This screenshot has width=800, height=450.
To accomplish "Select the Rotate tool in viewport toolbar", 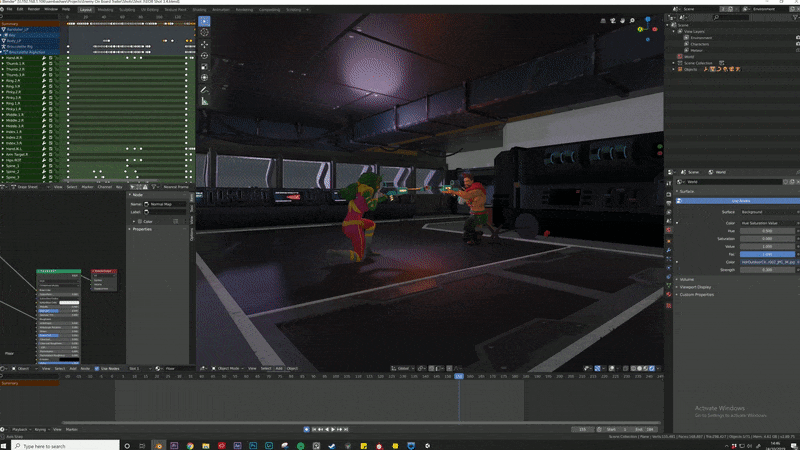I will point(204,56).
